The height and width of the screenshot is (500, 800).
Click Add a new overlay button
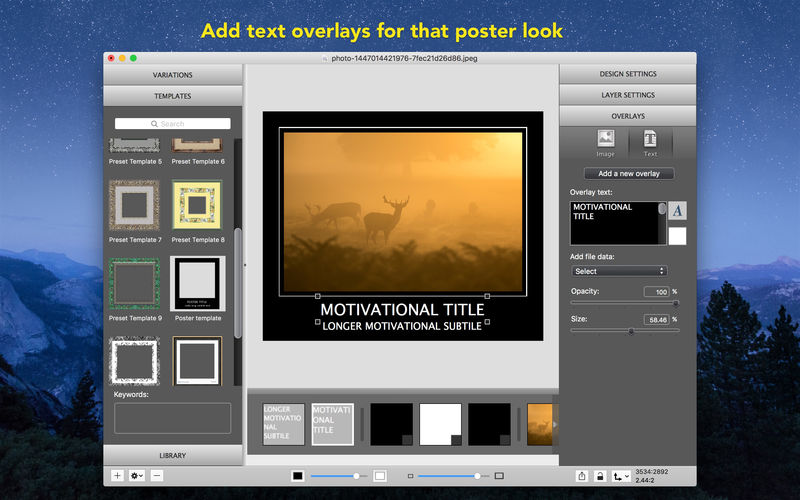629,173
